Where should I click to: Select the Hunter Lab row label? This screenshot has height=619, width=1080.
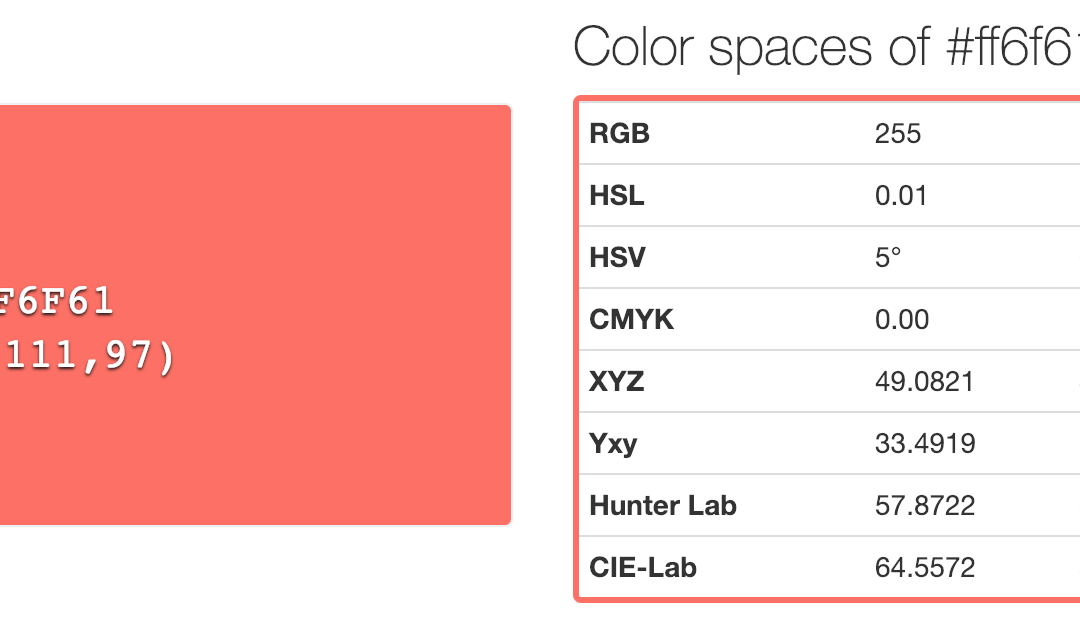(x=663, y=505)
